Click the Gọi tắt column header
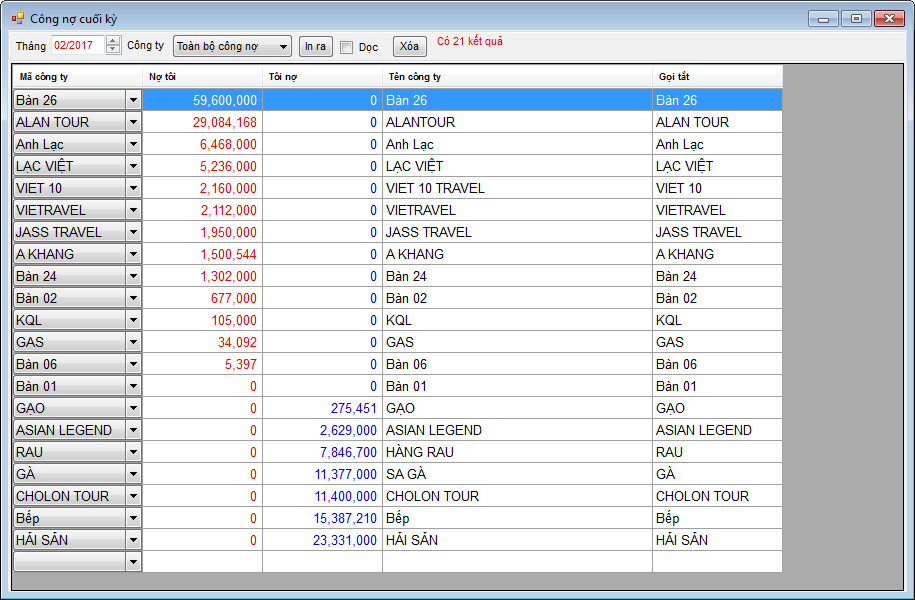The width and height of the screenshot is (915, 600). coord(717,77)
